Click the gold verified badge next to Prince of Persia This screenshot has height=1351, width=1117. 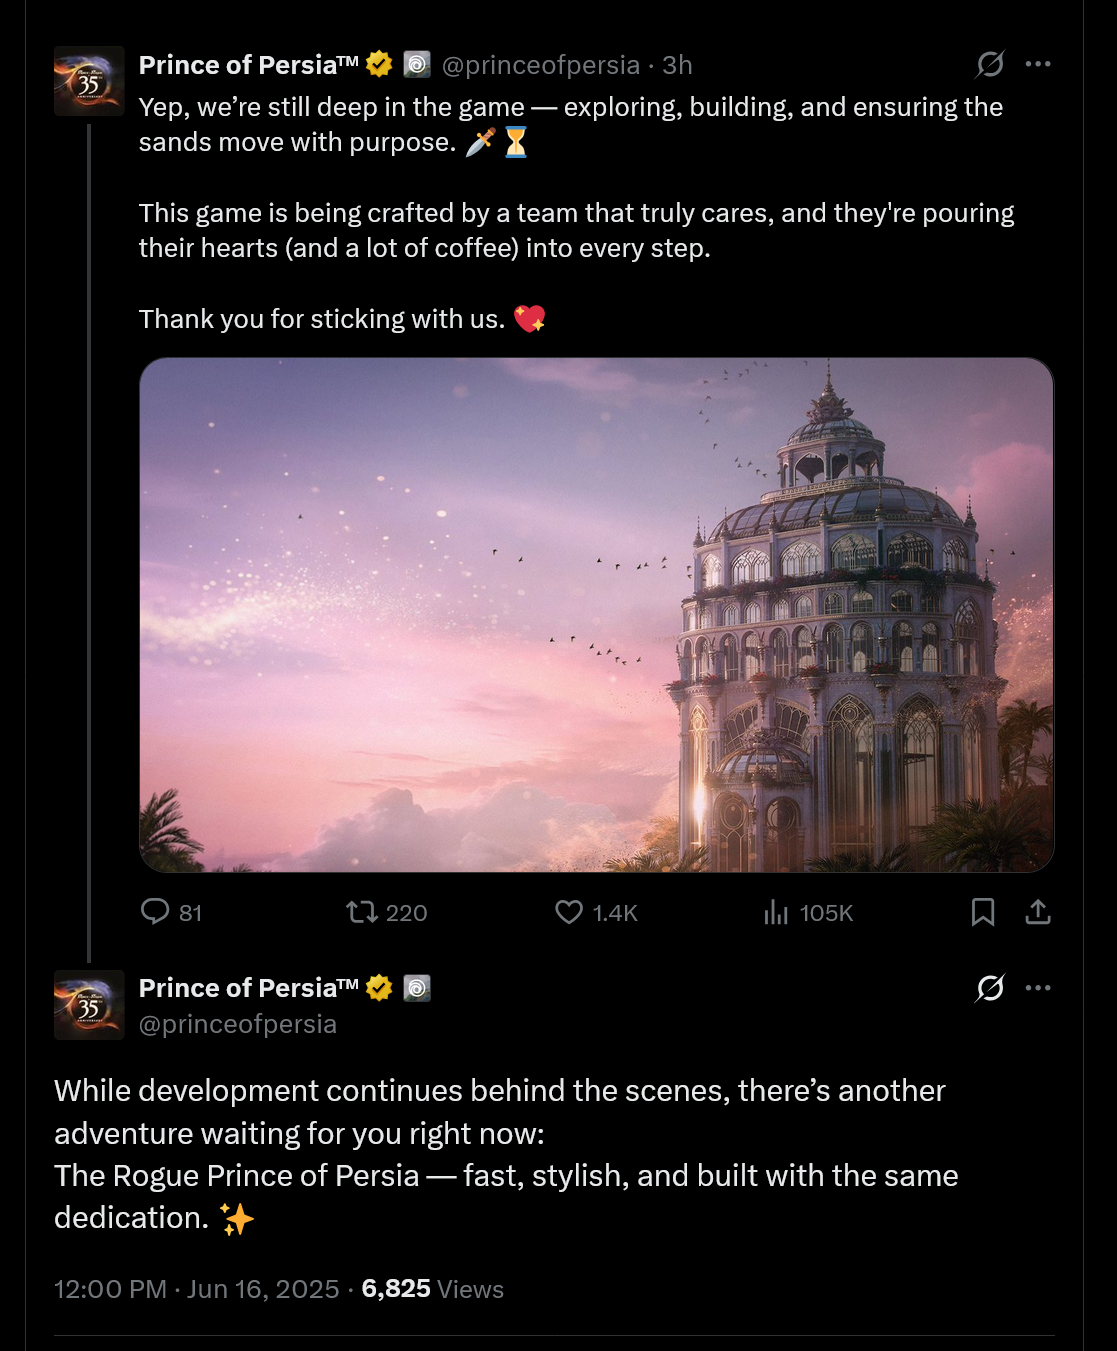[x=377, y=64]
